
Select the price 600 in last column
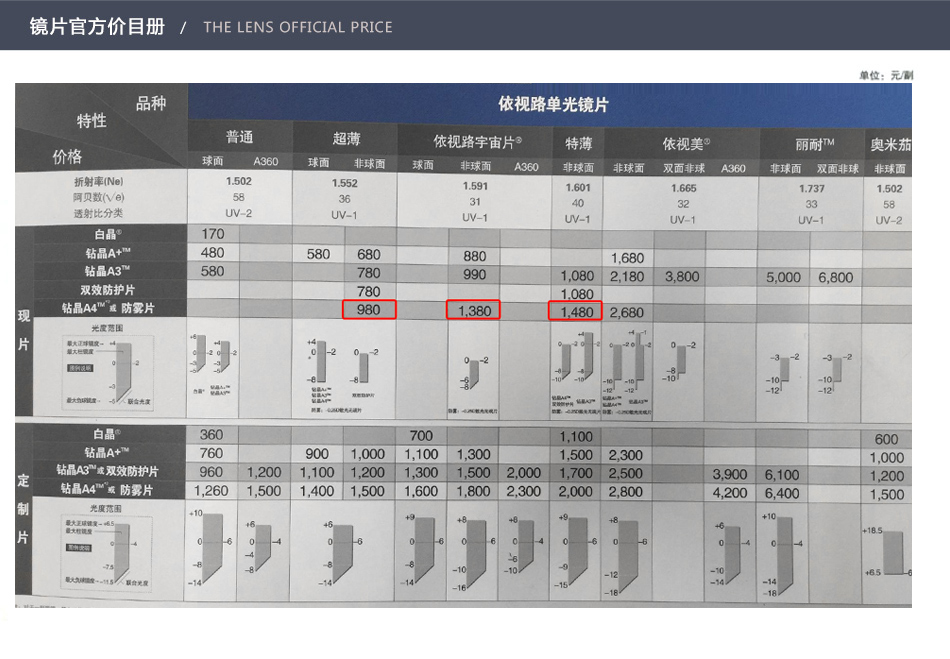point(886,440)
